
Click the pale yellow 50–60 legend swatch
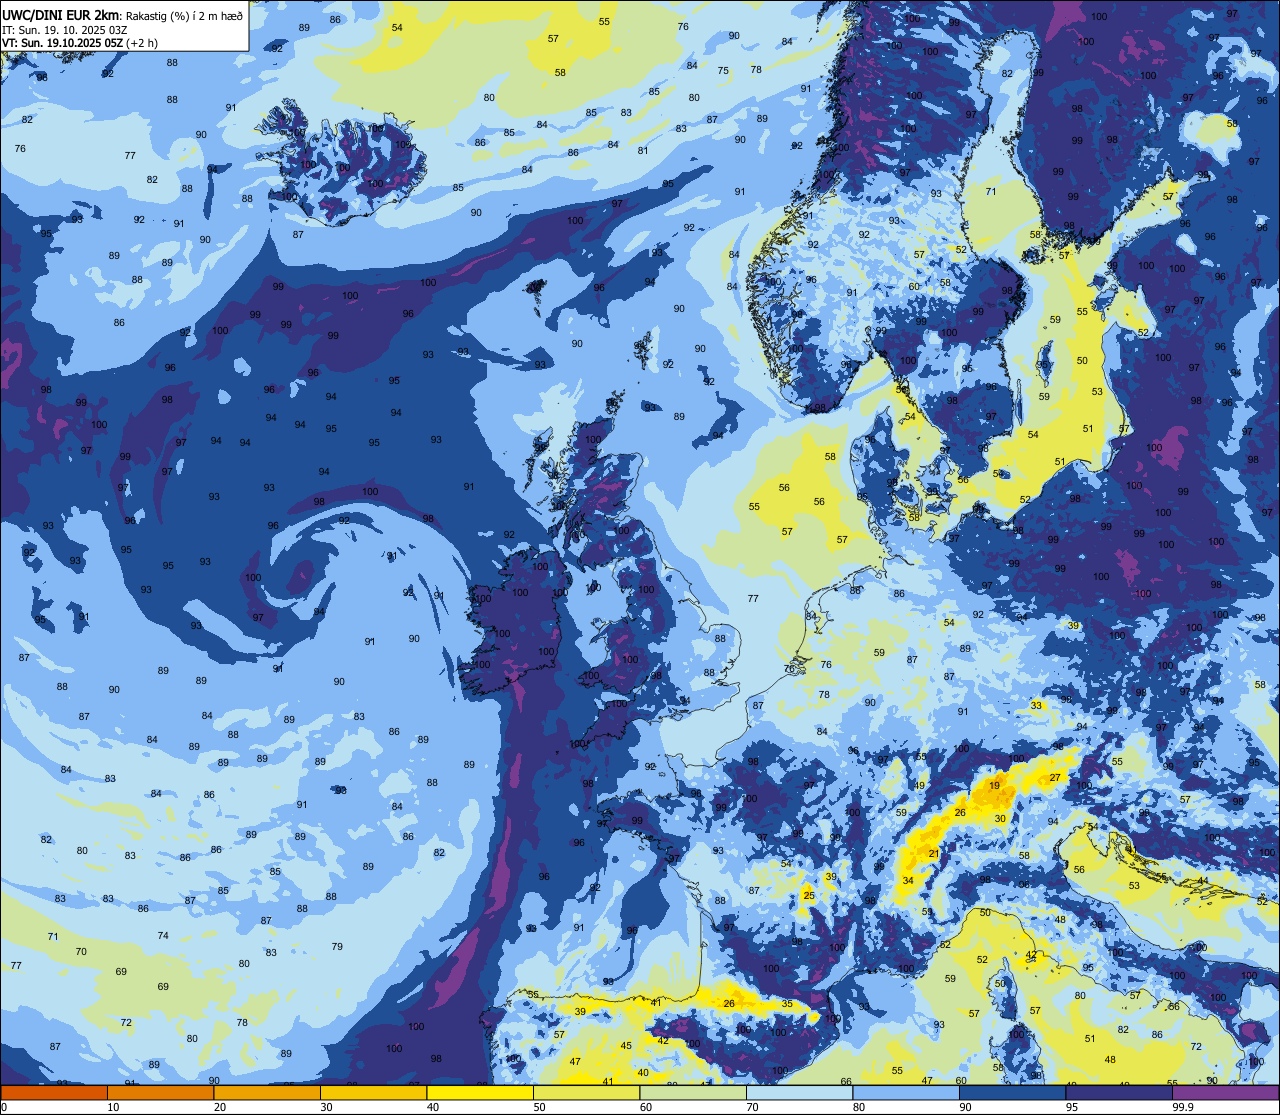pyautogui.click(x=586, y=1092)
